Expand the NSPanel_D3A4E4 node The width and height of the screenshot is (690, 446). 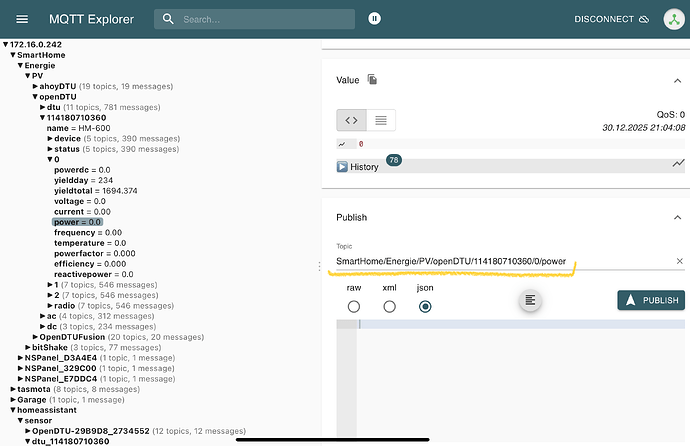point(20,358)
